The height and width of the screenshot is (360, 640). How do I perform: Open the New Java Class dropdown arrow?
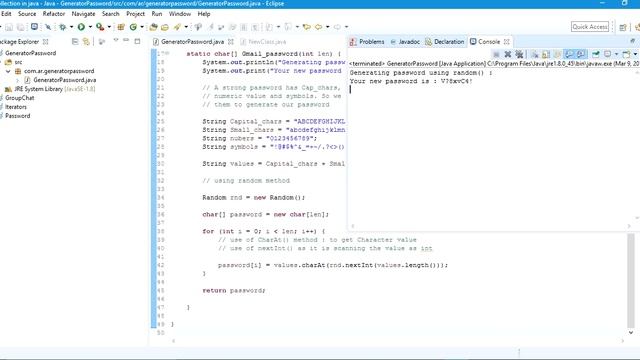pos(142,27)
